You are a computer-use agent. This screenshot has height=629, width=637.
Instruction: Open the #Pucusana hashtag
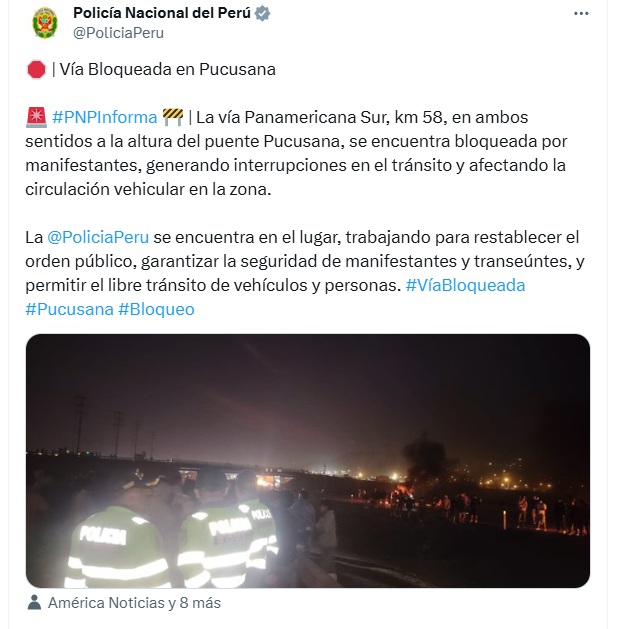point(69,309)
